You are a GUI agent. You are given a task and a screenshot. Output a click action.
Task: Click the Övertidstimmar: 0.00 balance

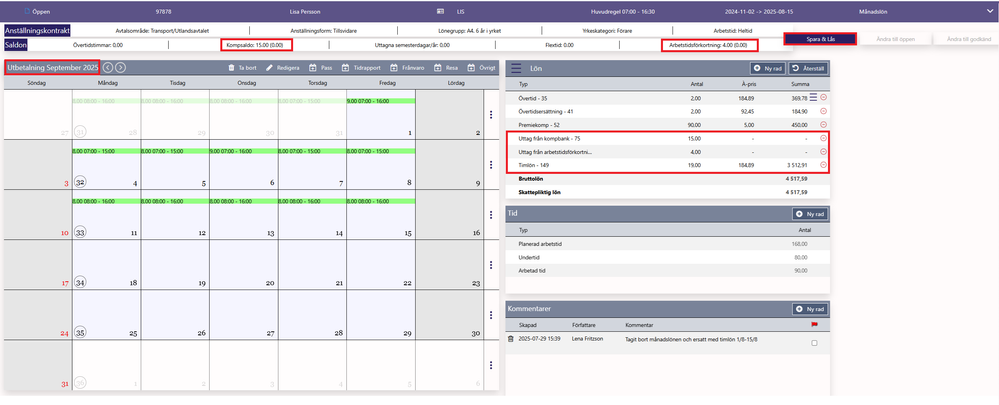98,45
